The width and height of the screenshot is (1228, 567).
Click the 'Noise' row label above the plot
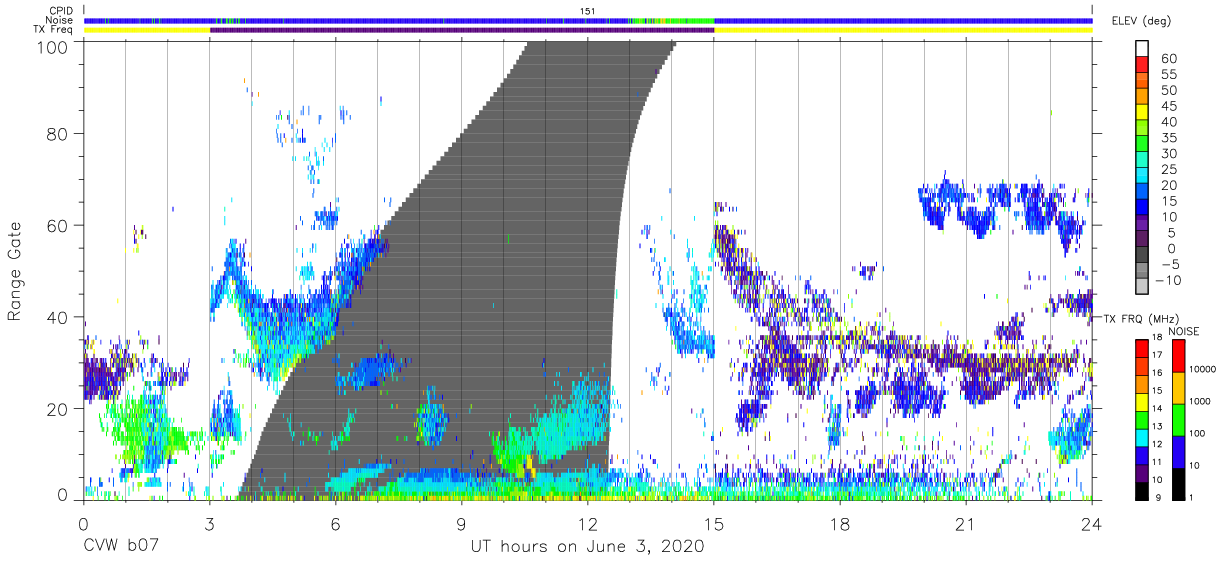(60, 20)
